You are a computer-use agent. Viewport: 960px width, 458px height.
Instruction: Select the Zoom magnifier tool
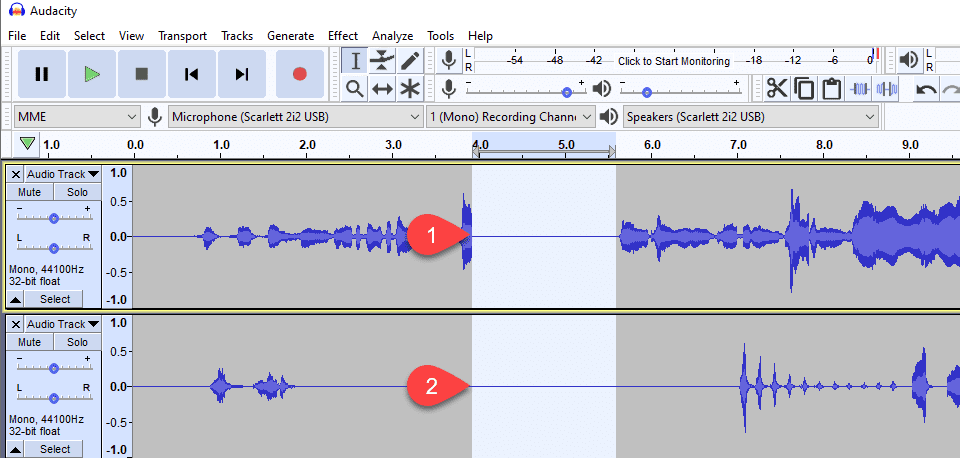click(355, 88)
